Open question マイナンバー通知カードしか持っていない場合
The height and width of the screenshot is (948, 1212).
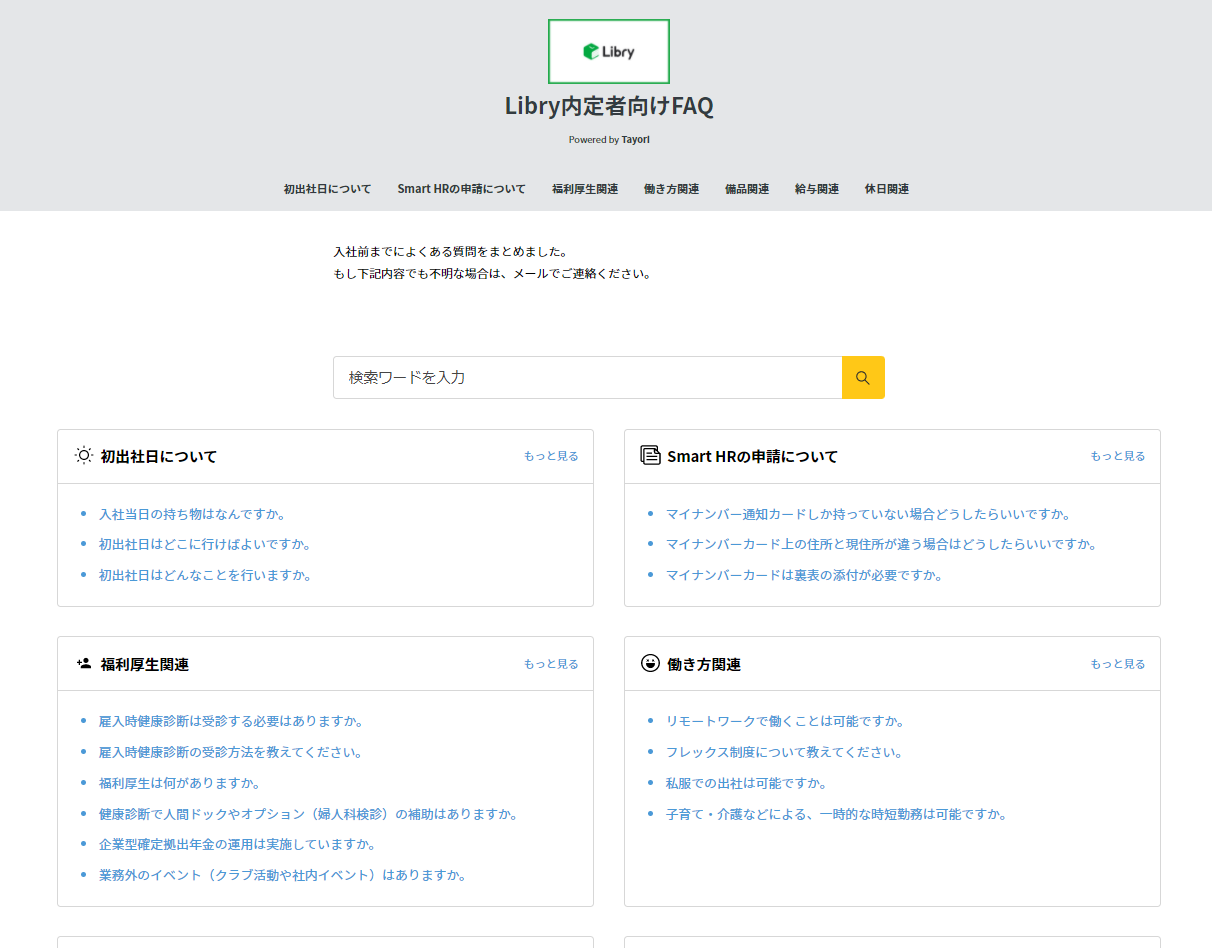[868, 514]
